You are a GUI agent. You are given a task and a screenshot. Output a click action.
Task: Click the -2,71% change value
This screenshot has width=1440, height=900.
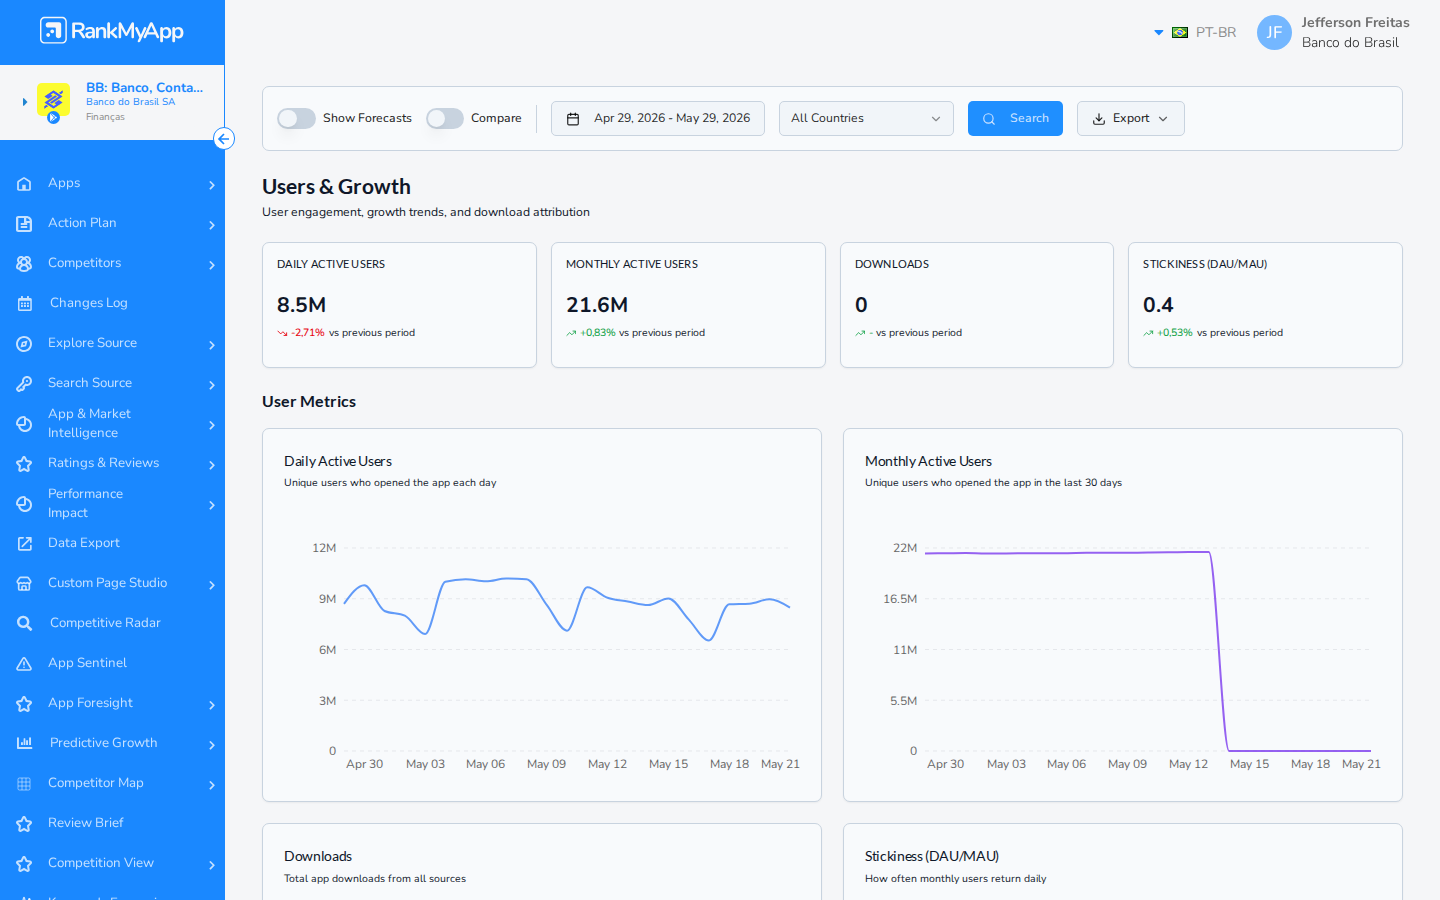tap(308, 333)
